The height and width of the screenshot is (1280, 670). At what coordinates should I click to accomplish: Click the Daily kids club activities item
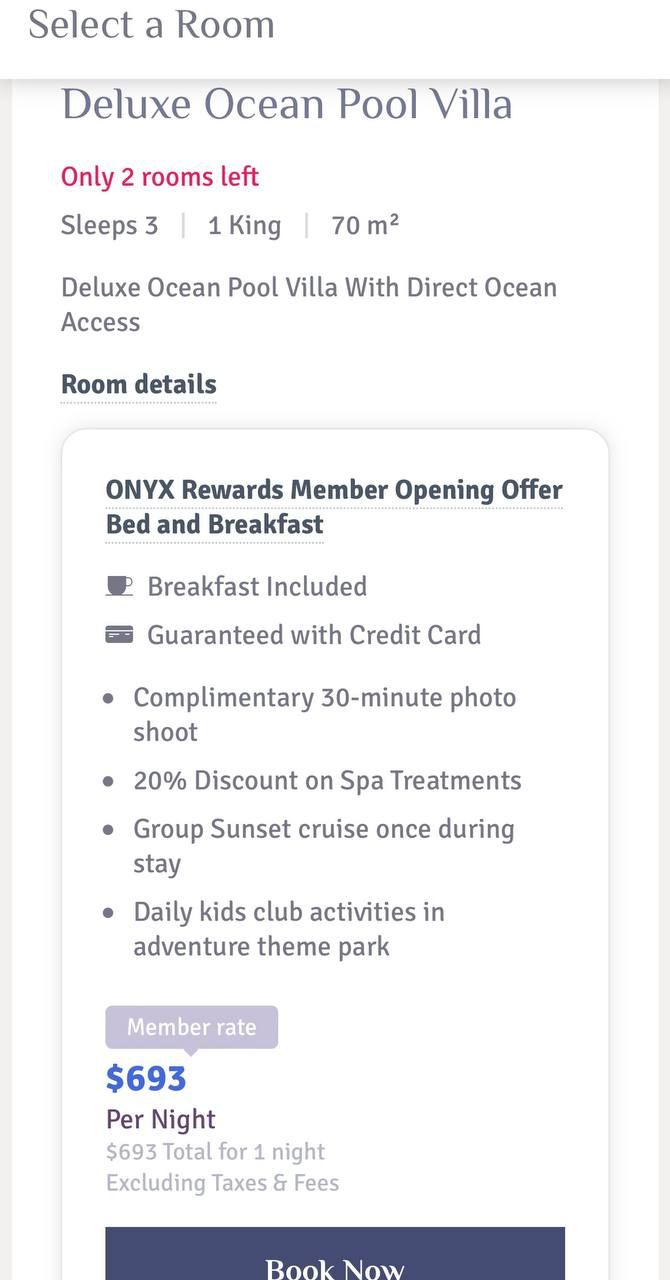point(289,929)
